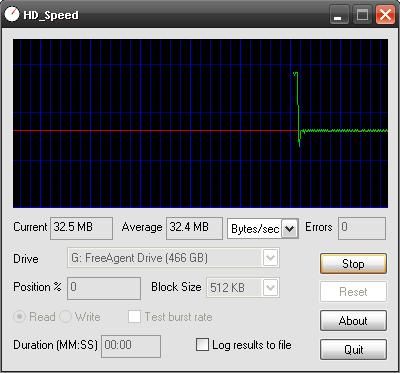Screen dimensions: 400x373
Task: Minimize the HD_Speed window
Action: 339,15
